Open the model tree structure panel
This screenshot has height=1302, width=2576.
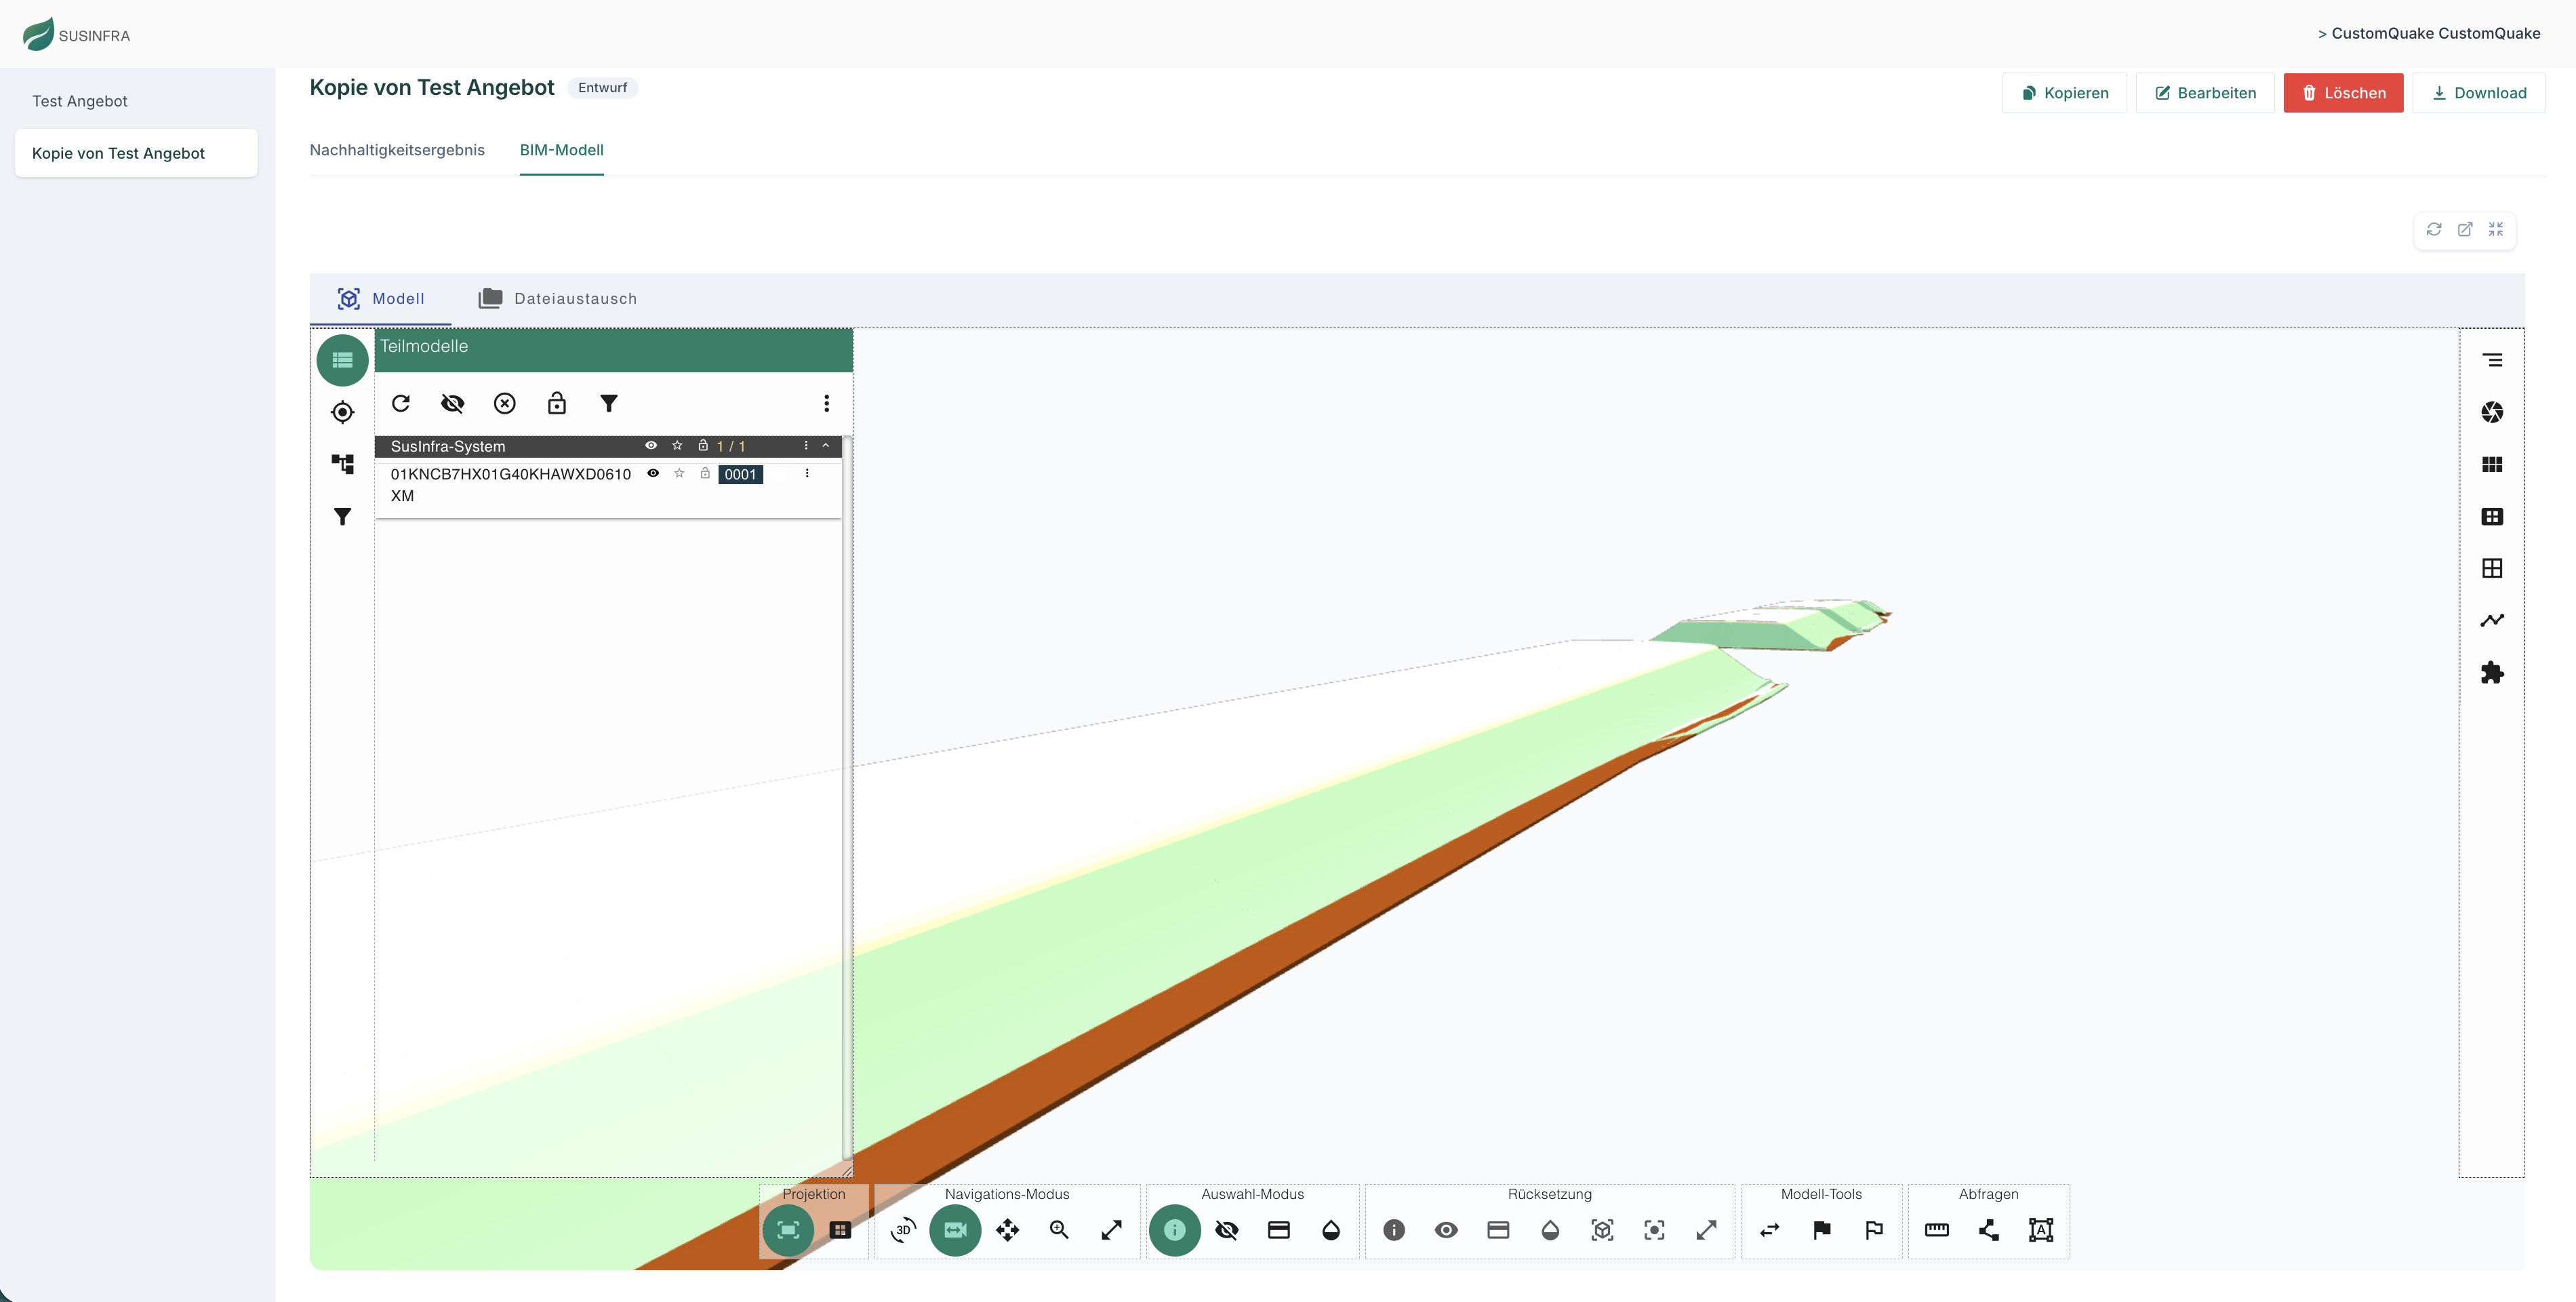[342, 464]
